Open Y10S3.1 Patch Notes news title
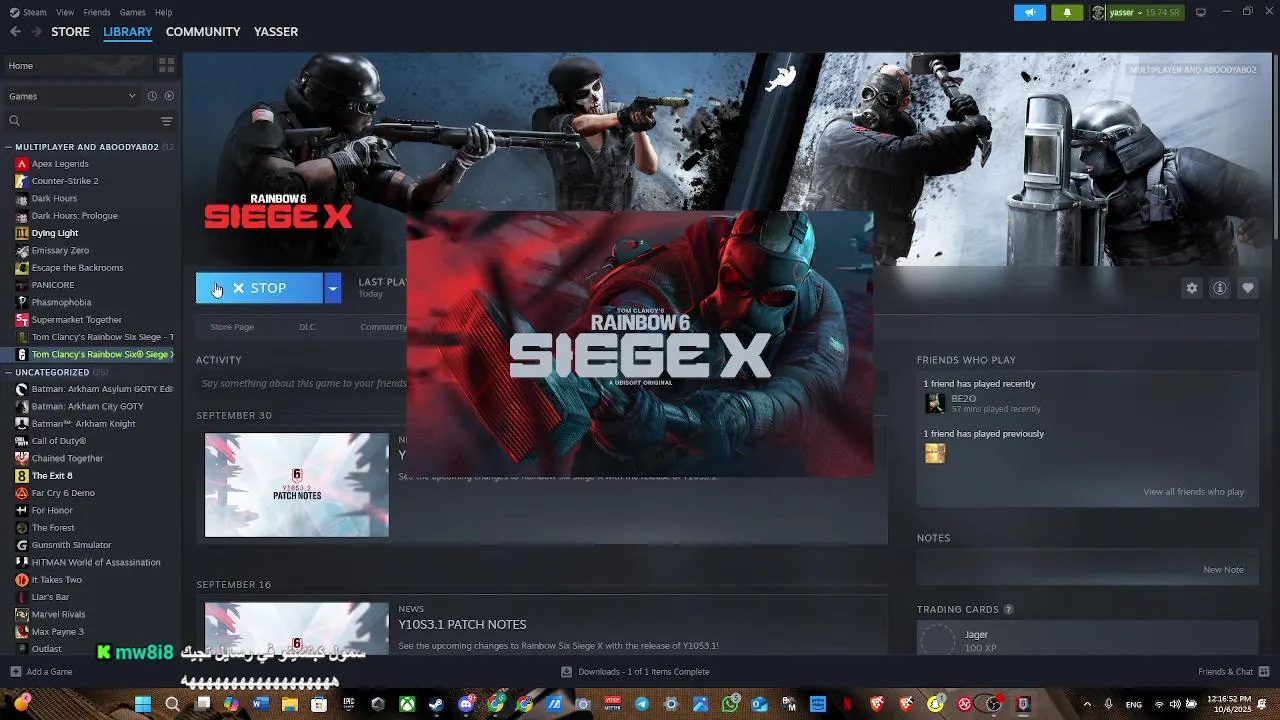Screen dimensions: 1280x720 tap(462, 624)
